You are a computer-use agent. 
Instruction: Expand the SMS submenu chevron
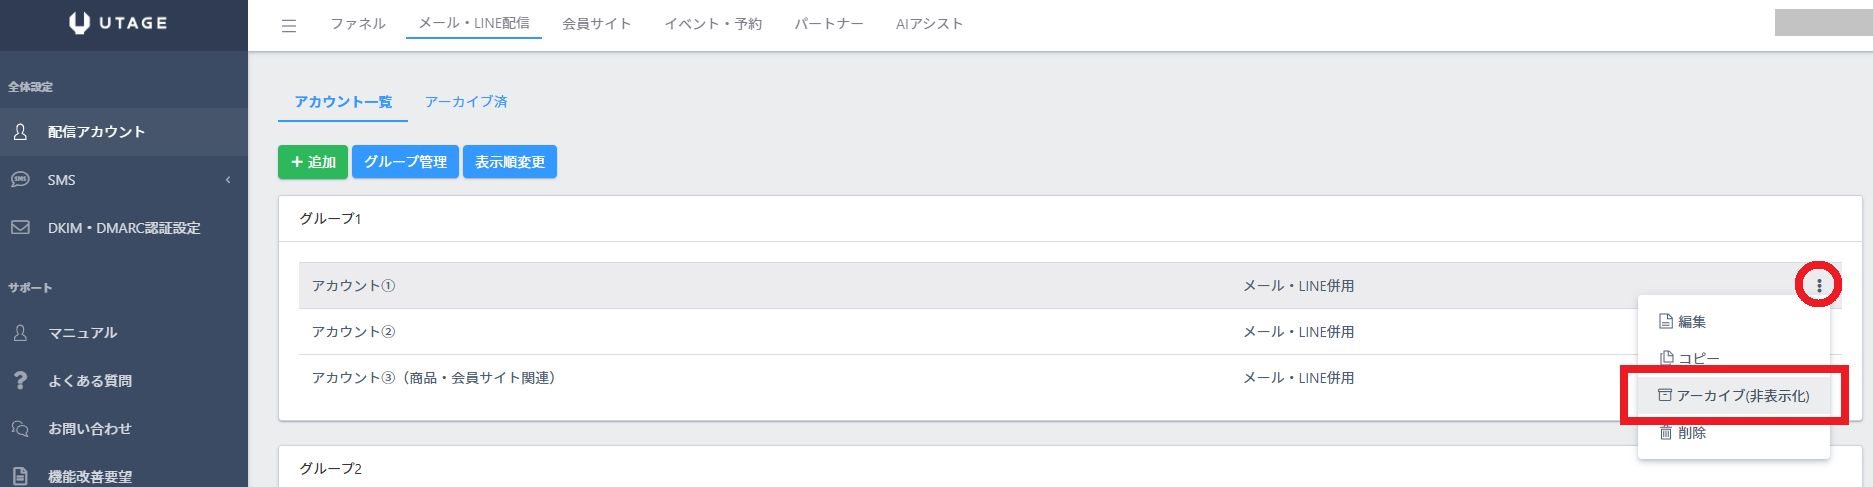pos(228,180)
